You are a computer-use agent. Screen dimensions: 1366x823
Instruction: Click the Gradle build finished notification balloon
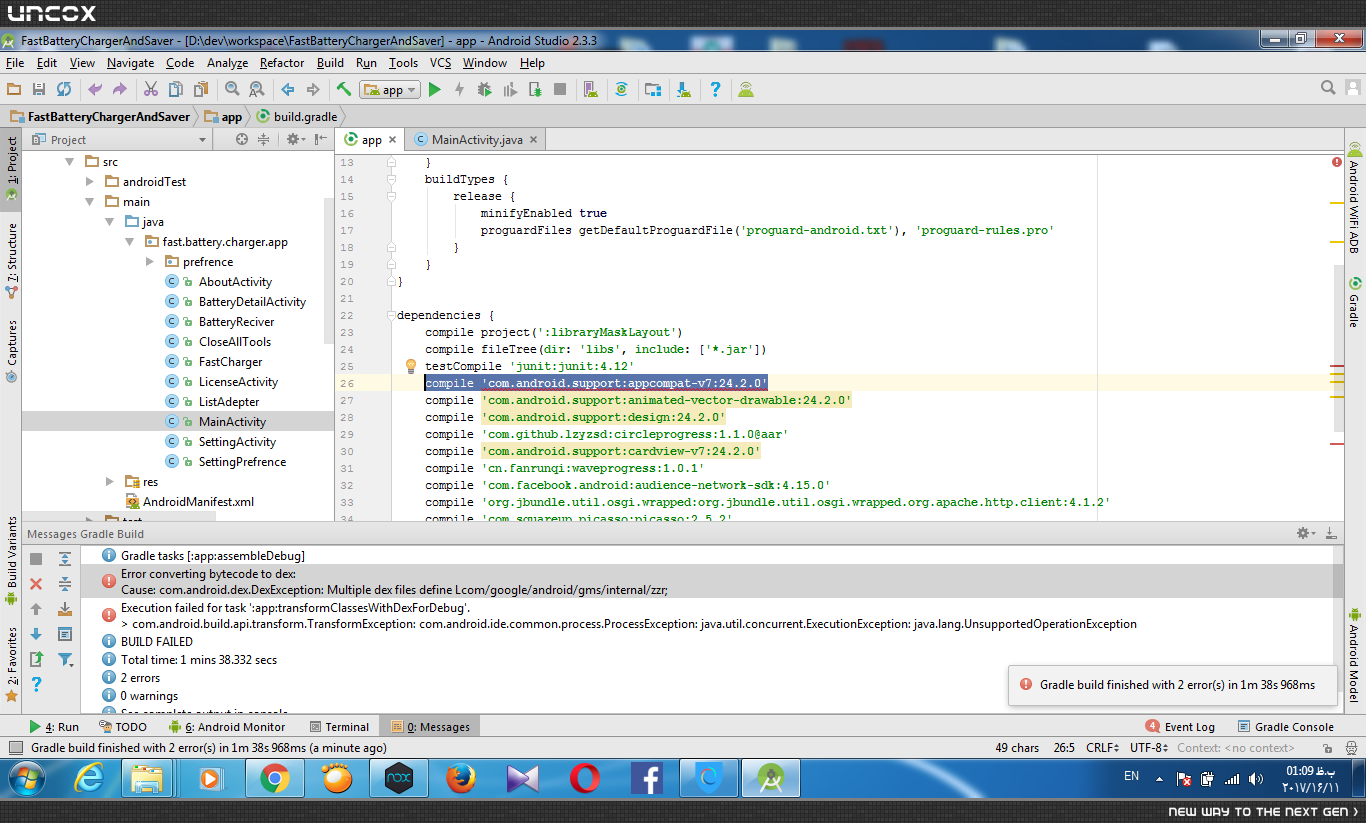(1171, 685)
